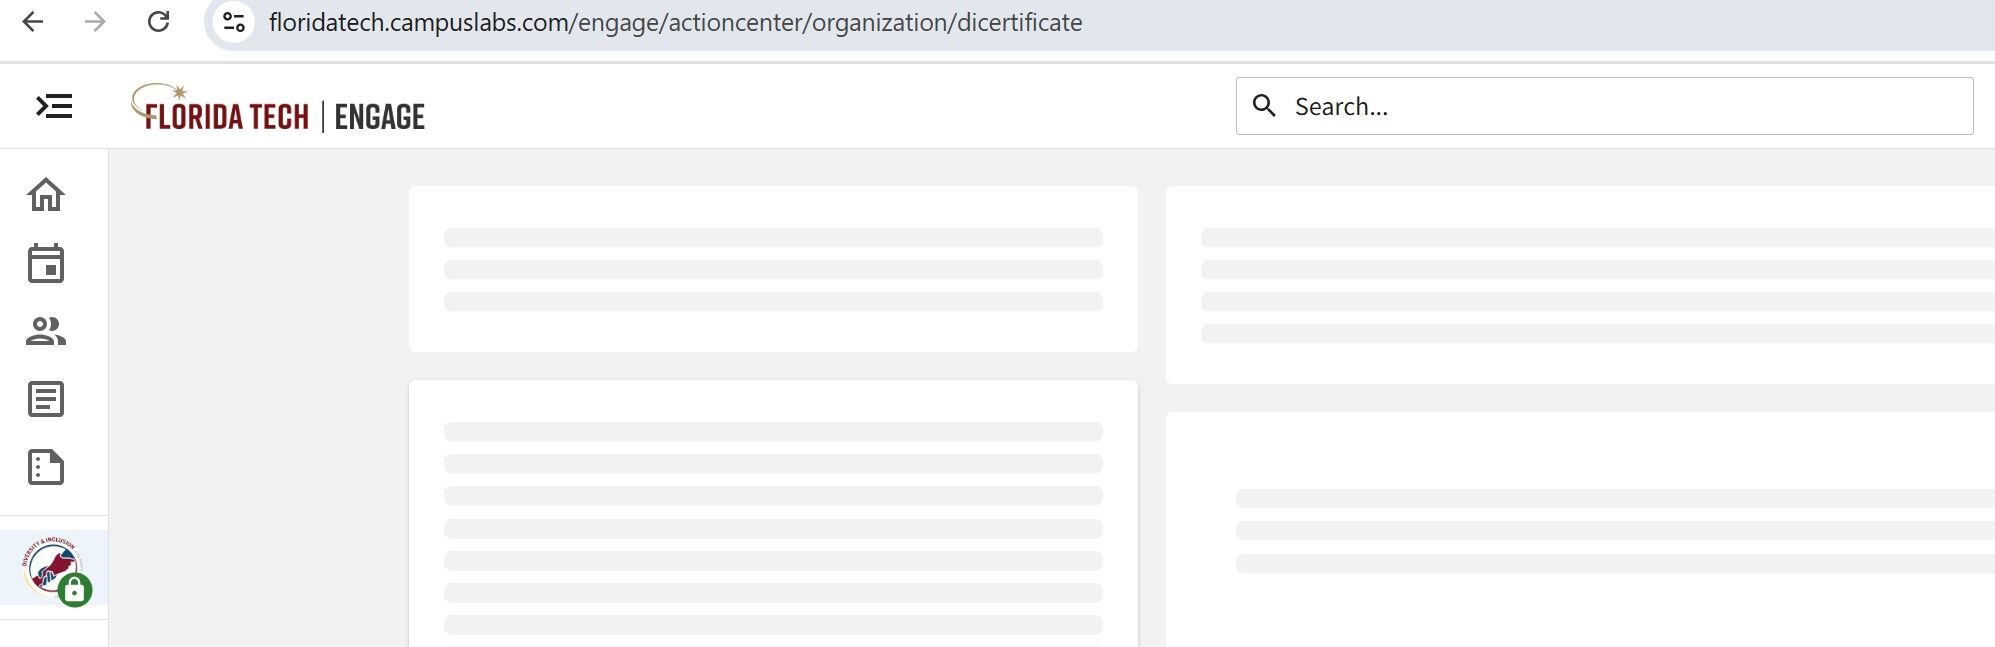Click into the Search field
Screen dimensions: 1995x647
[1604, 106]
